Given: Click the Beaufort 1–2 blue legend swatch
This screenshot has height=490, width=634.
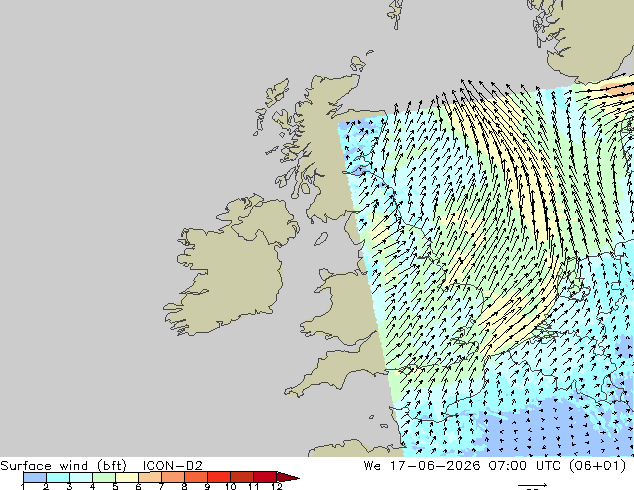Looking at the screenshot, I should coord(35,477).
